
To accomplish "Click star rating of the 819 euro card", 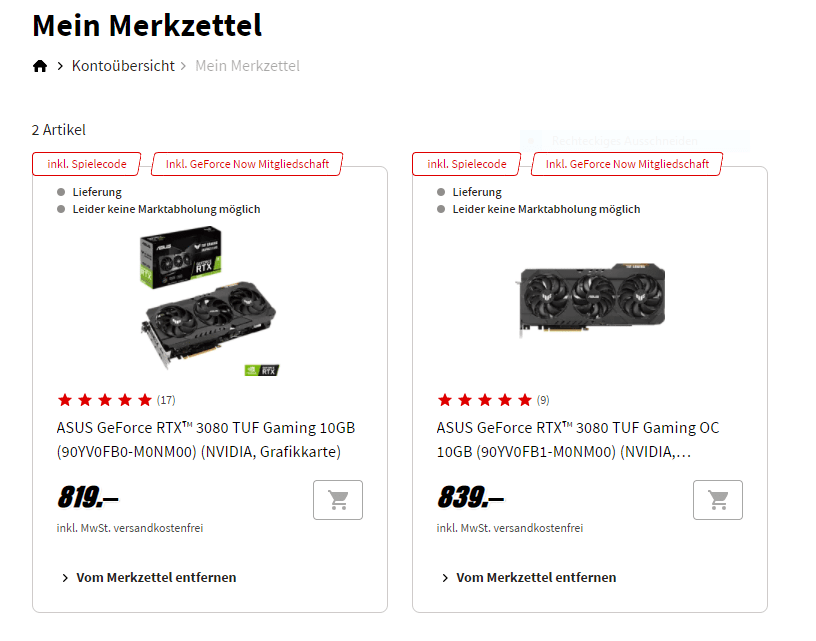I will (105, 400).
